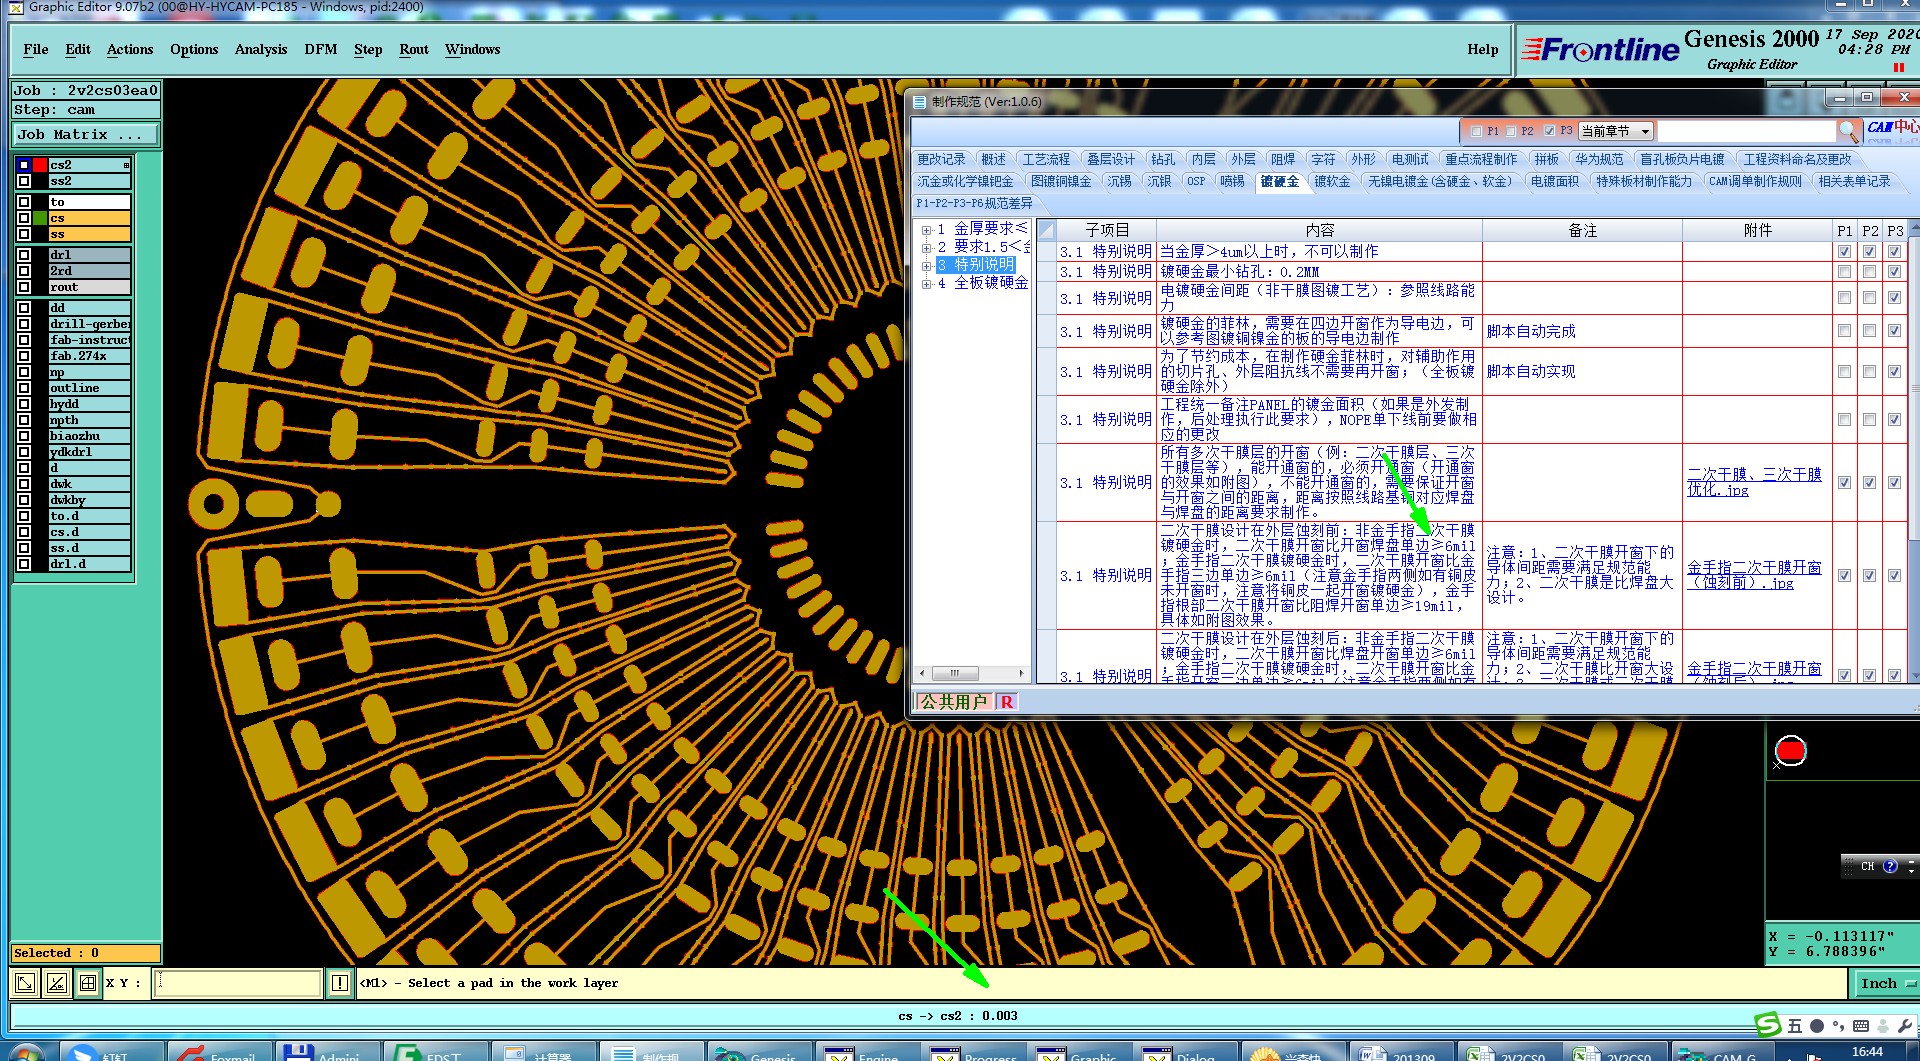Click the XY coordinate input field
Screen dimensions: 1920x1061
click(238, 983)
